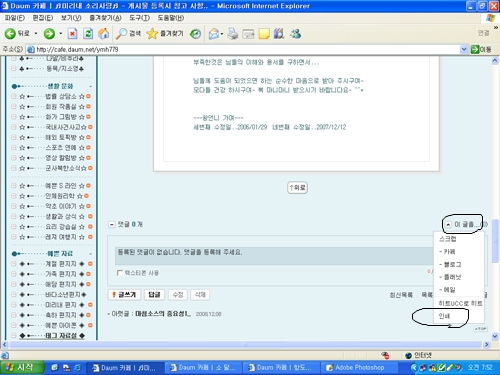The height and width of the screenshot is (375, 500).
Task: Print the page with the printer icon
Action: coord(233,34)
